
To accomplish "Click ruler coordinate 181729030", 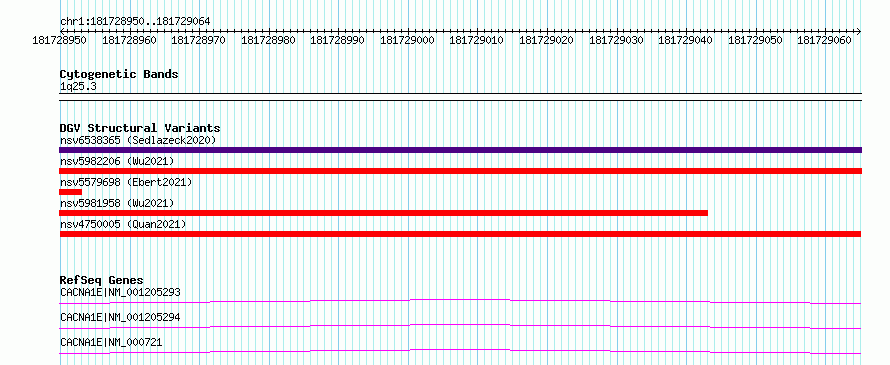I will click(616, 40).
